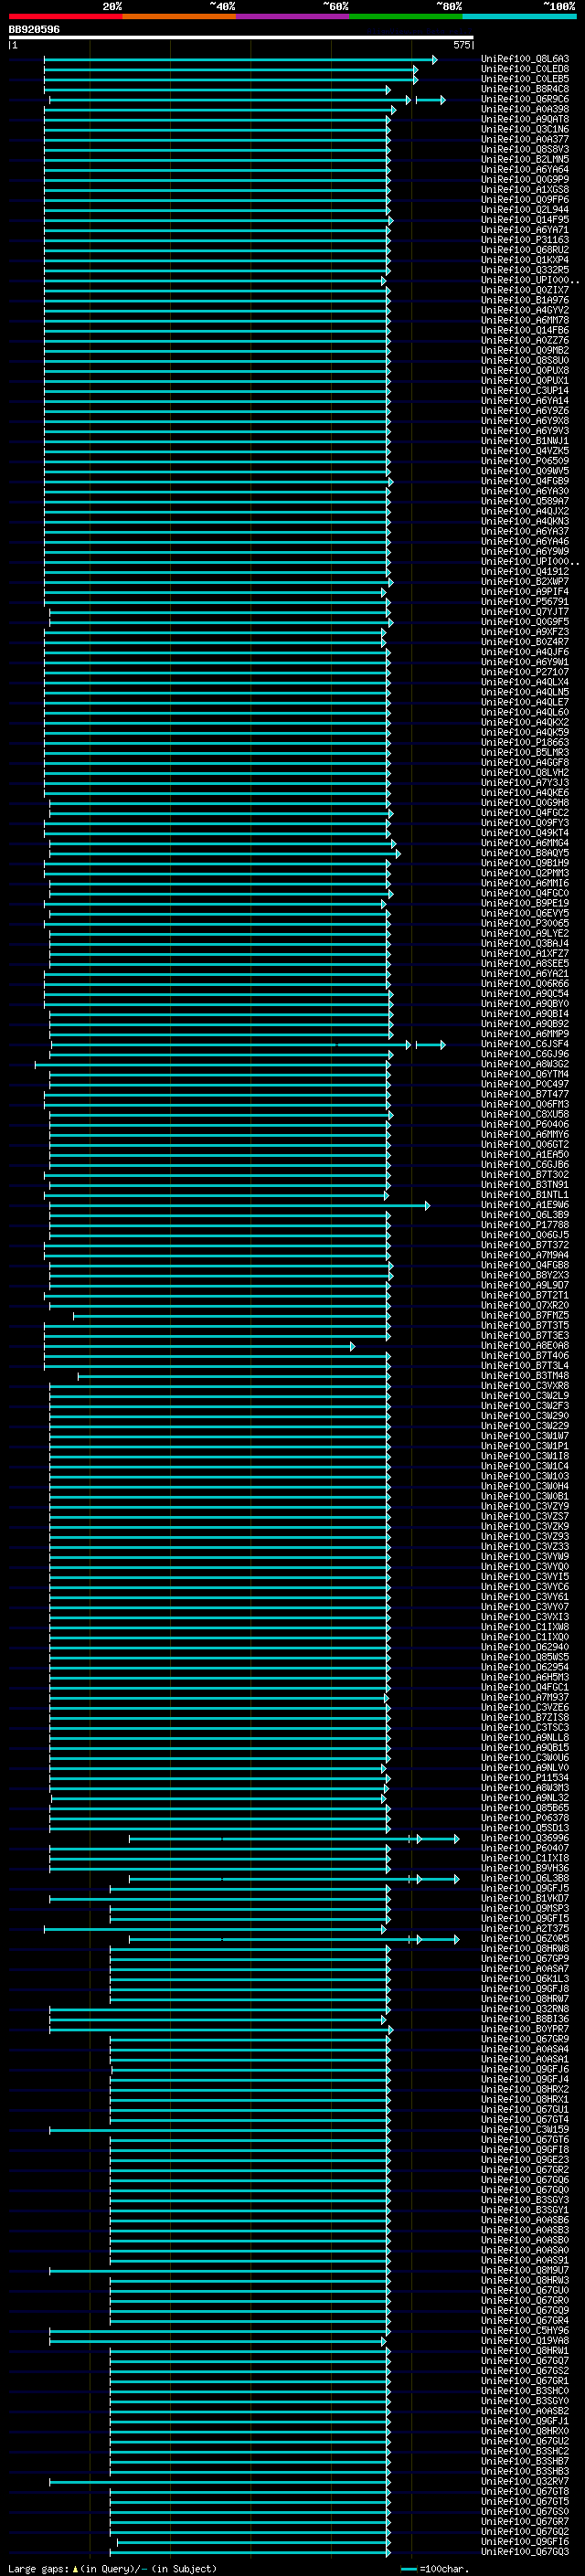Open hit UniRef100_Q6R9C6

point(525,99)
